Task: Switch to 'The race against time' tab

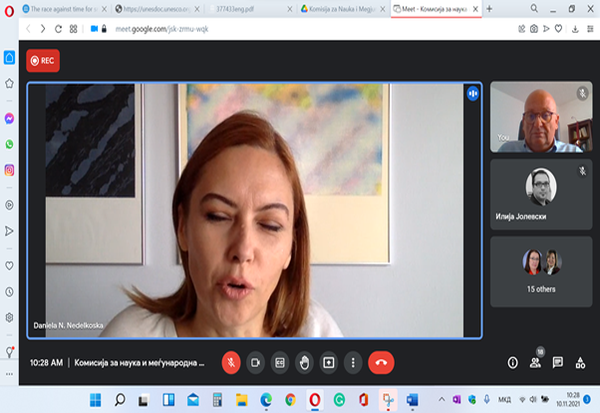Action: coord(62,8)
